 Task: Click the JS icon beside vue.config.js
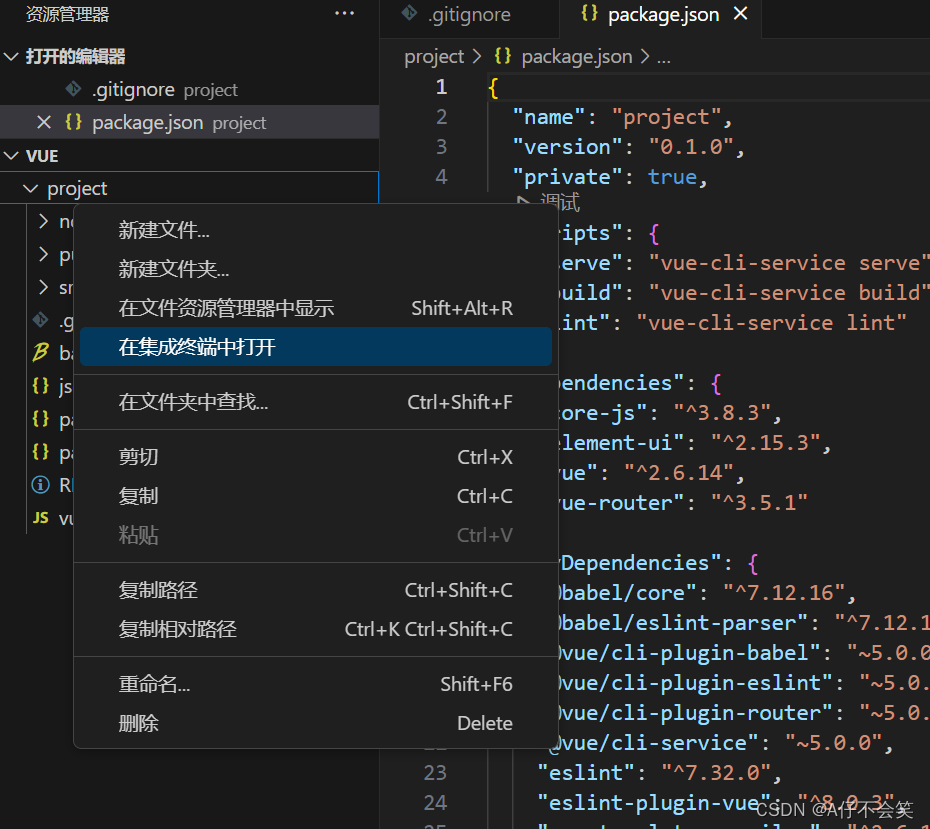pyautogui.click(x=40, y=518)
